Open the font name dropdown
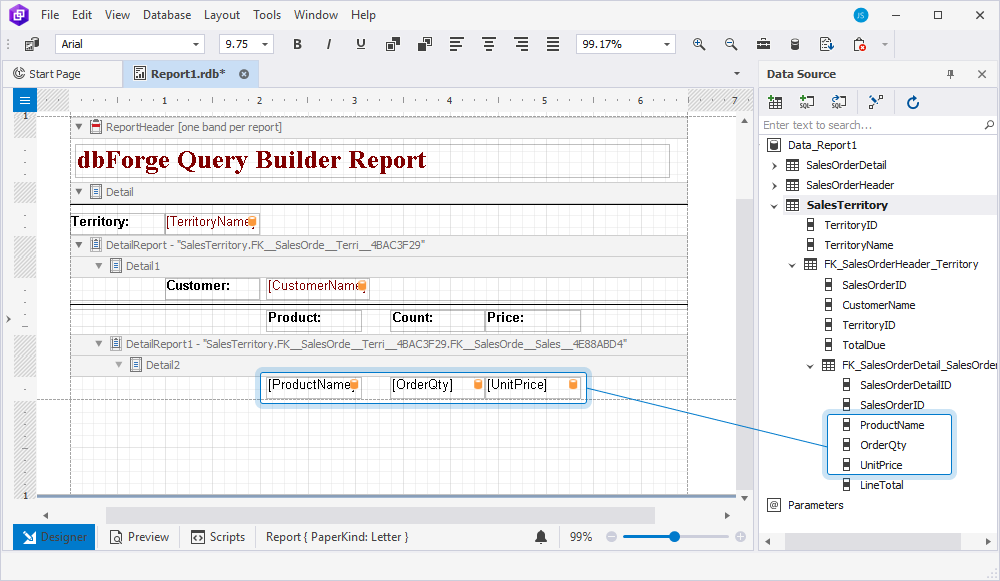1000x581 pixels. [x=196, y=44]
